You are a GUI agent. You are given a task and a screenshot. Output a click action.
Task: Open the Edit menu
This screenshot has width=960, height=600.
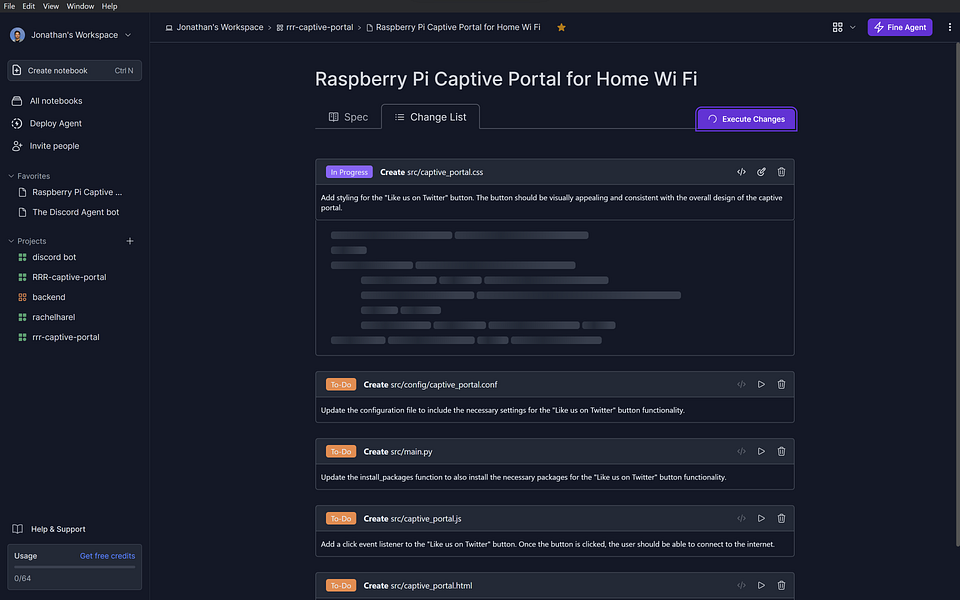[29, 6]
